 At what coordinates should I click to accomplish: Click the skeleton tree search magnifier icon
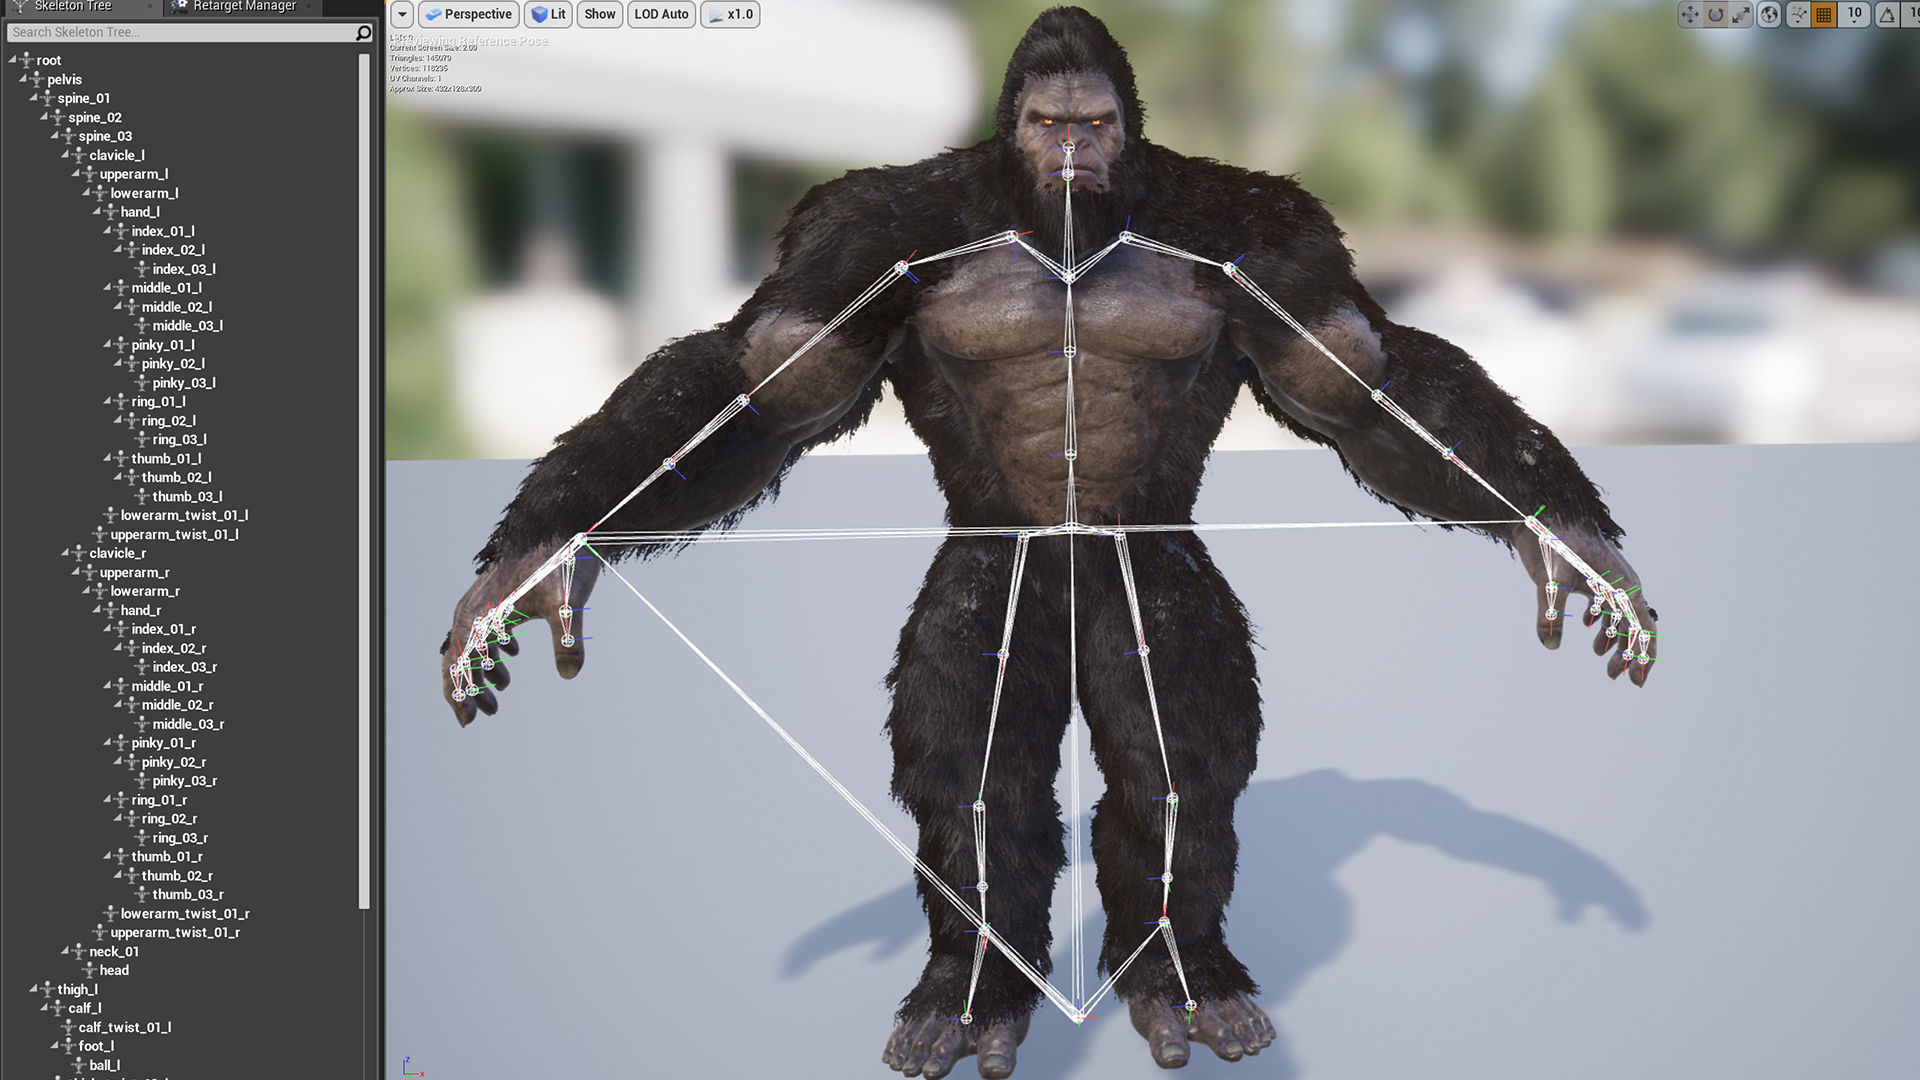[x=363, y=33]
